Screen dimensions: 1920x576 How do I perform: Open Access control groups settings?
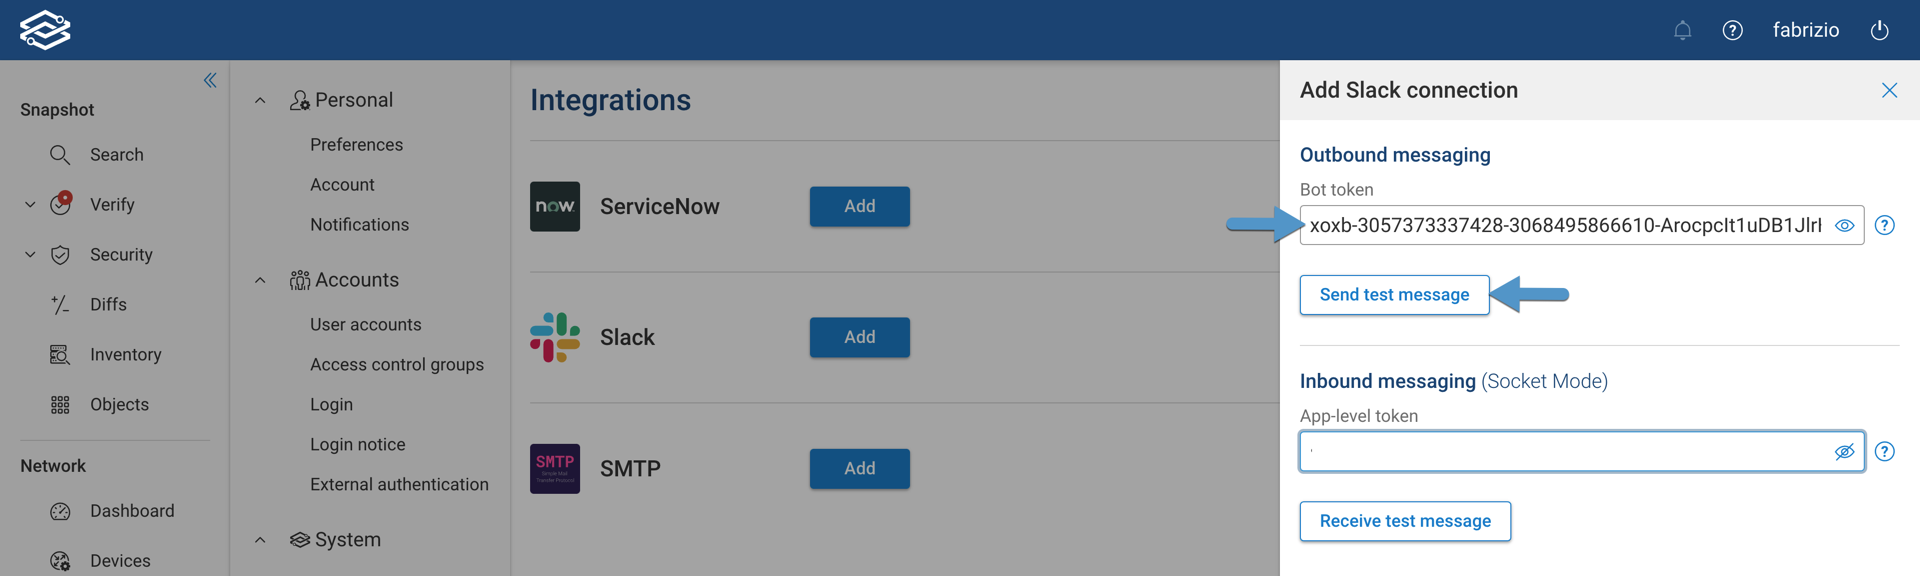pos(396,365)
